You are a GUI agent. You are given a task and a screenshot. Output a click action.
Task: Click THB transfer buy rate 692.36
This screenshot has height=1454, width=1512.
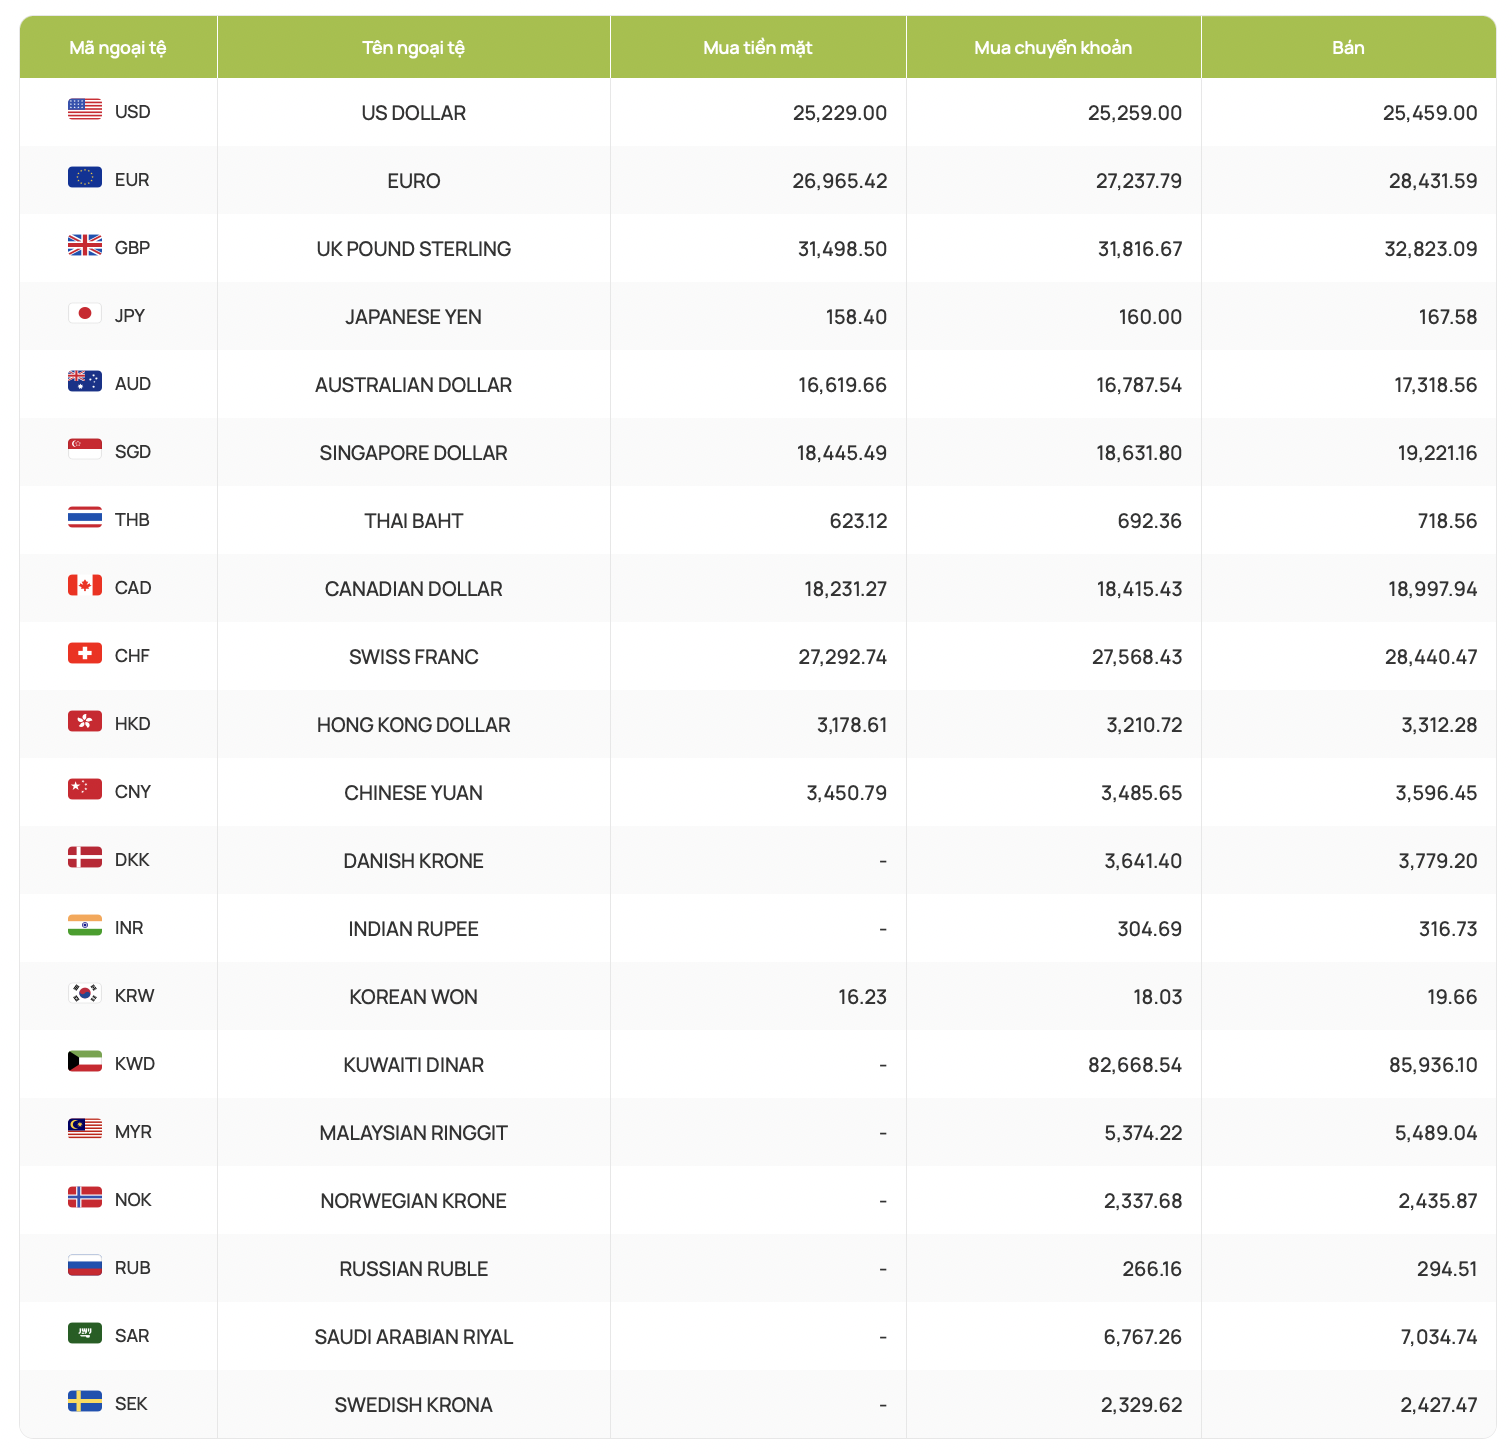click(1150, 521)
